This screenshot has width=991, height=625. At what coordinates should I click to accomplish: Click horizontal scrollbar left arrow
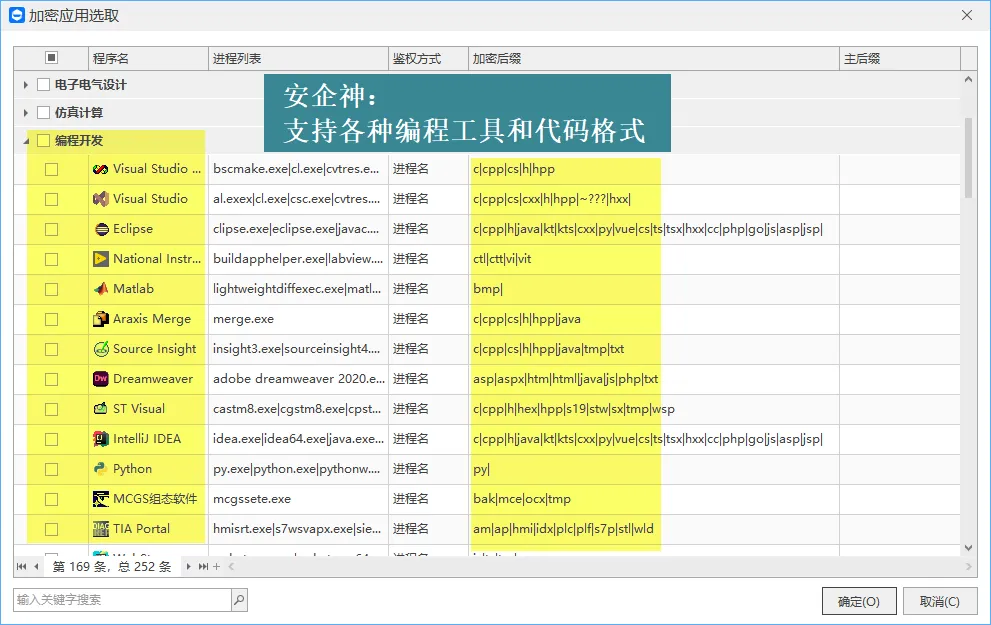point(231,567)
